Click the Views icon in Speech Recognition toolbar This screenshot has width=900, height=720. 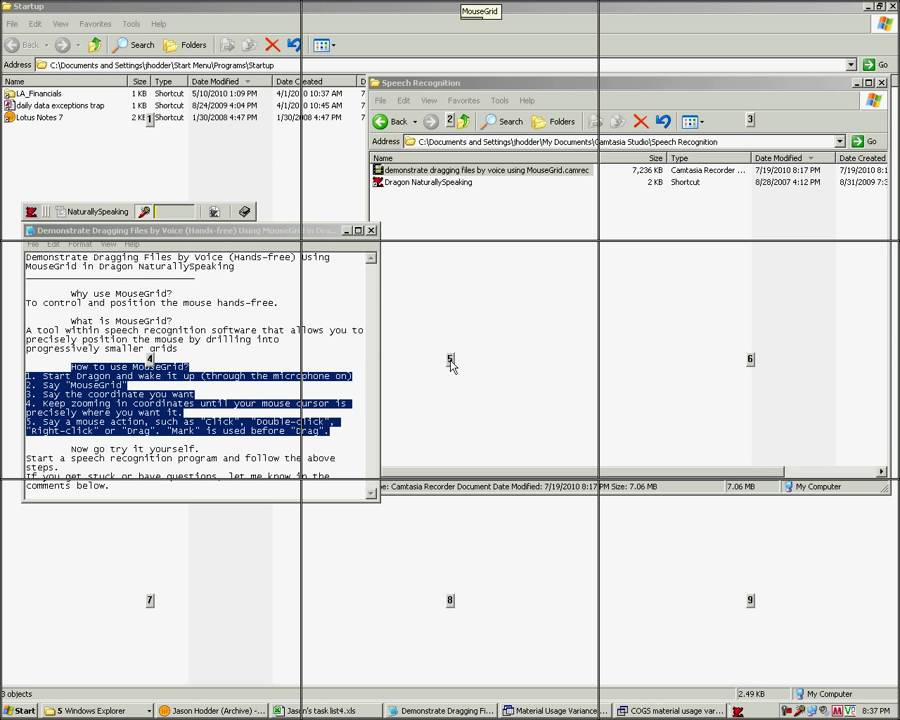coord(689,122)
